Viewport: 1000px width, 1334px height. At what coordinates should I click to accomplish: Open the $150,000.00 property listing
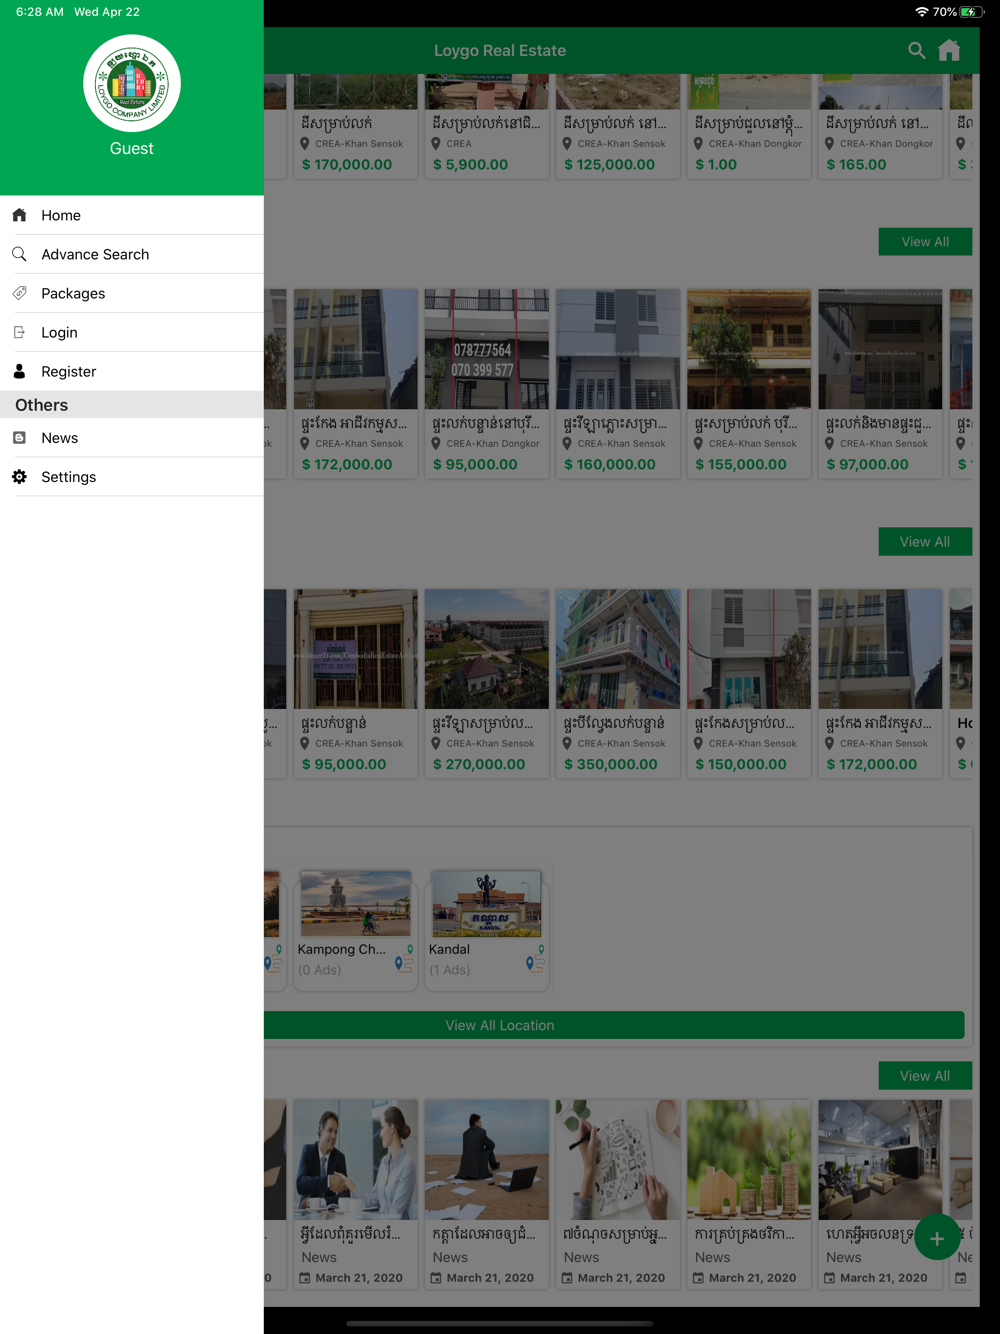point(749,684)
